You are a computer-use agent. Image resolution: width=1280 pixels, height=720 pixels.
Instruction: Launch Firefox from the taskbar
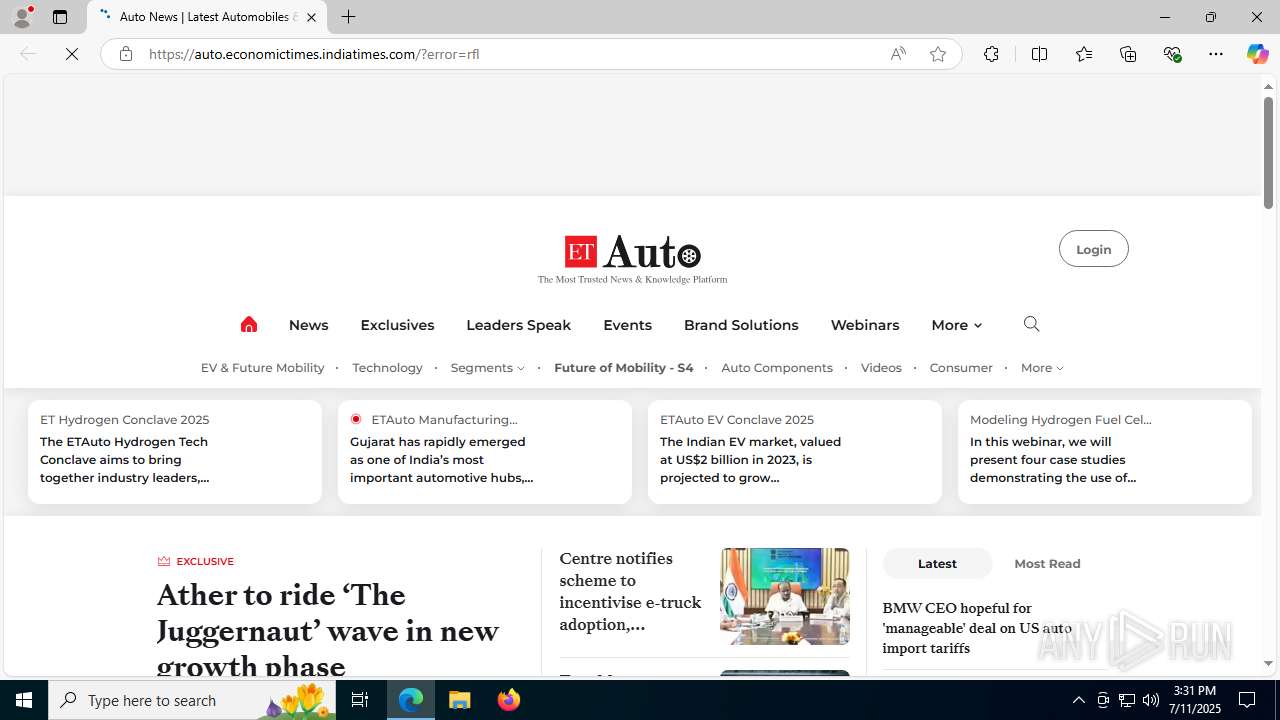click(509, 700)
